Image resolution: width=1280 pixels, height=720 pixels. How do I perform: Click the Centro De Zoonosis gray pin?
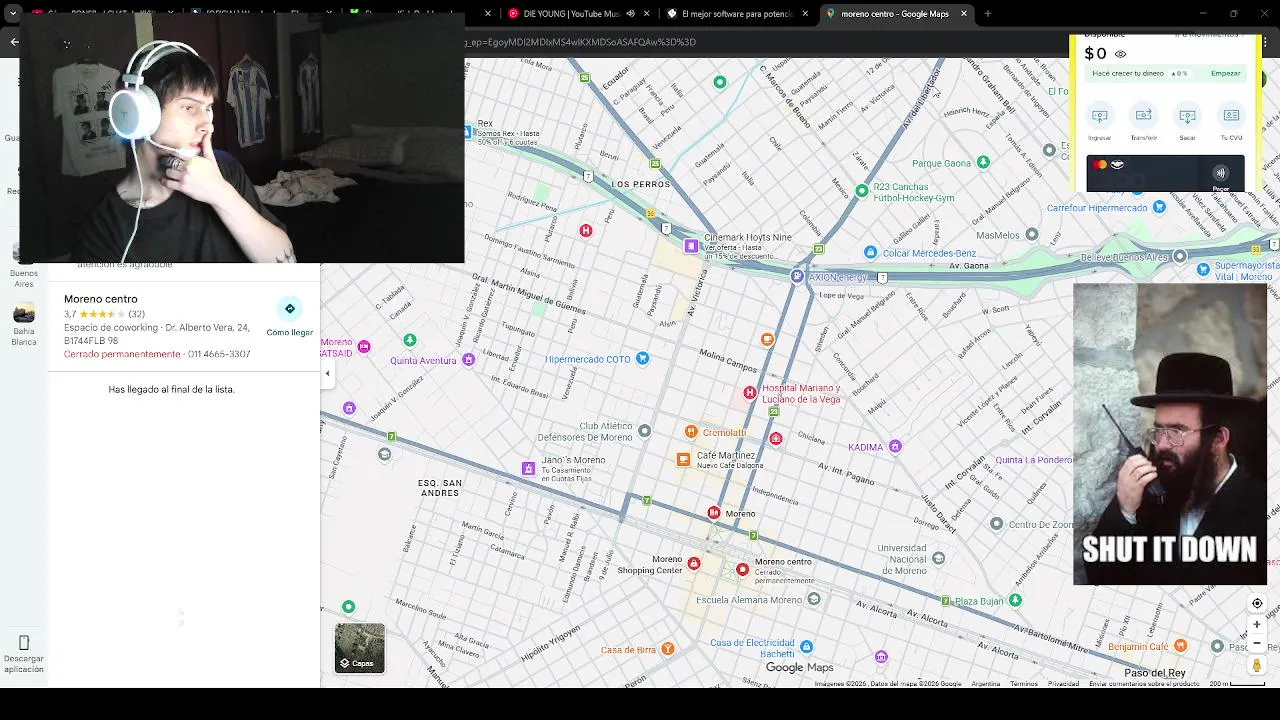click(x=996, y=523)
